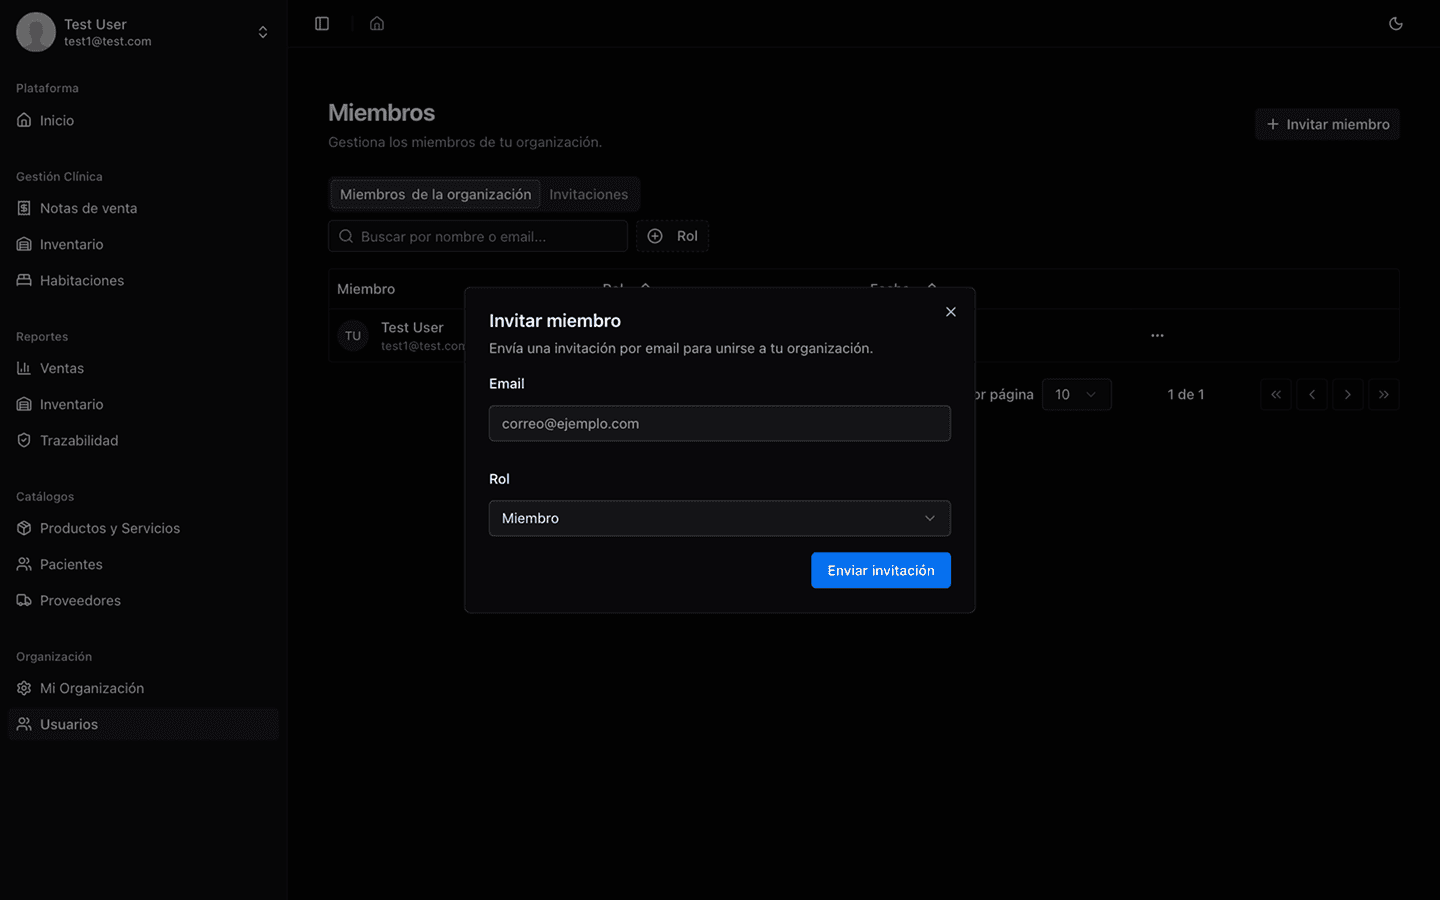Switch to the Invitaciones tab
1440x900 pixels.
click(x=588, y=194)
